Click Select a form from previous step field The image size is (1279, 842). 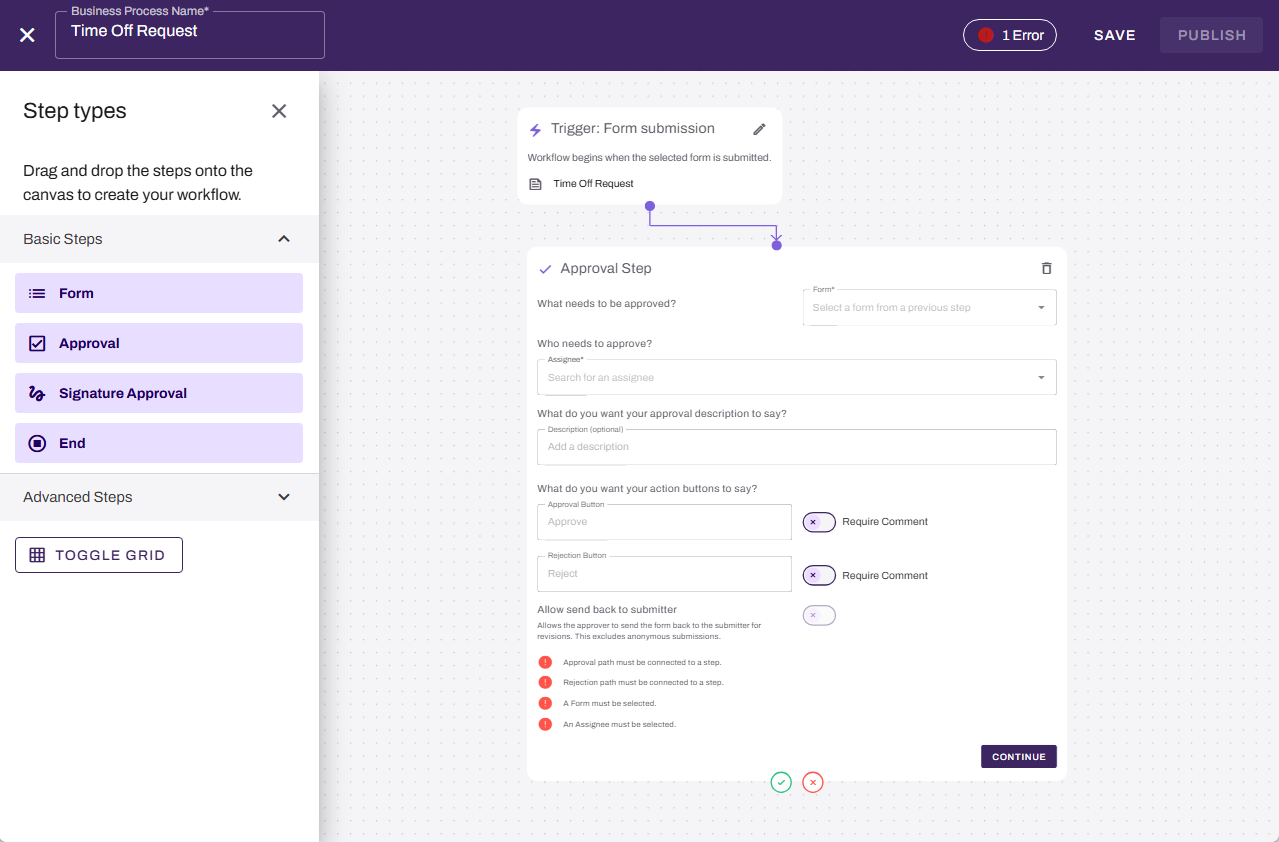(x=930, y=307)
